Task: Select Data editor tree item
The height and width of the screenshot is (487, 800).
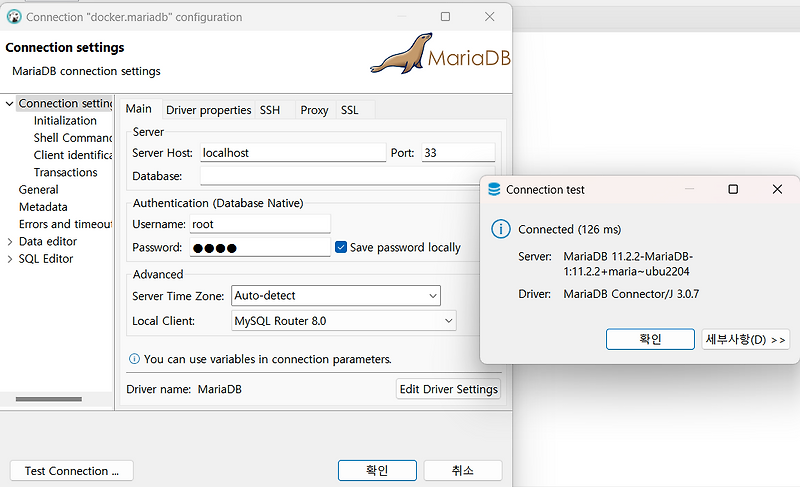Action: pos(48,242)
